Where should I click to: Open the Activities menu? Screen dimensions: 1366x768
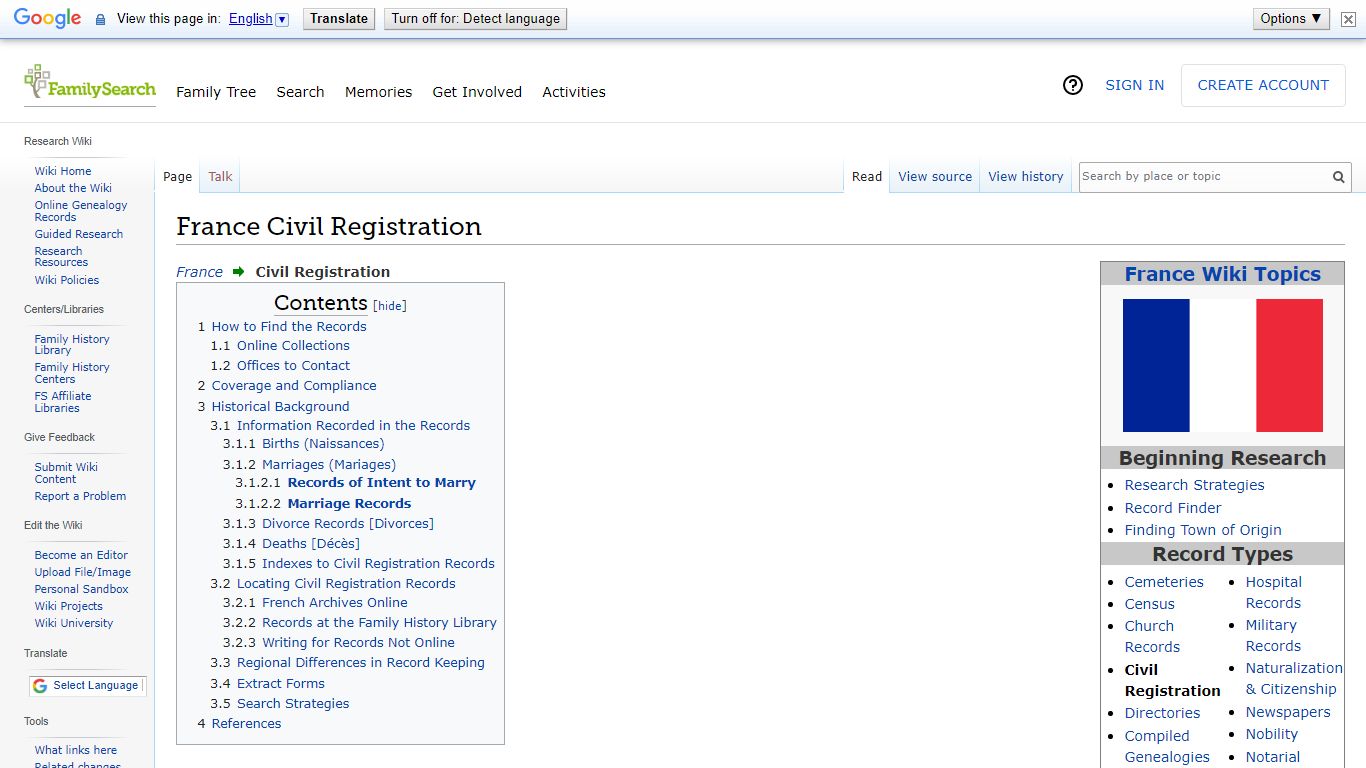tap(574, 92)
